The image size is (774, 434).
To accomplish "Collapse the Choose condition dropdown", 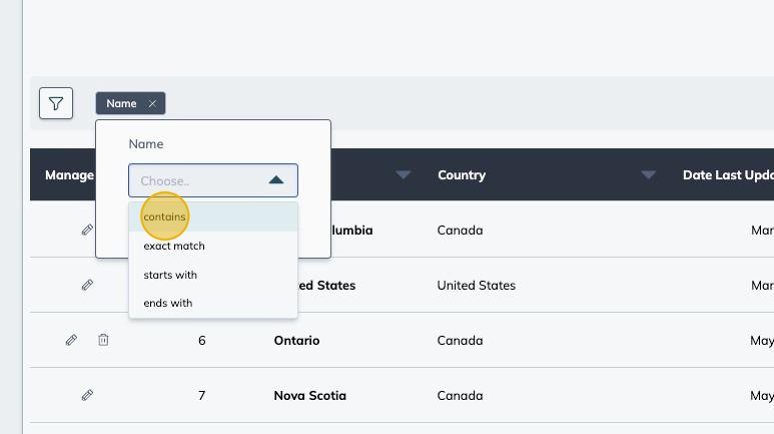I will 276,180.
